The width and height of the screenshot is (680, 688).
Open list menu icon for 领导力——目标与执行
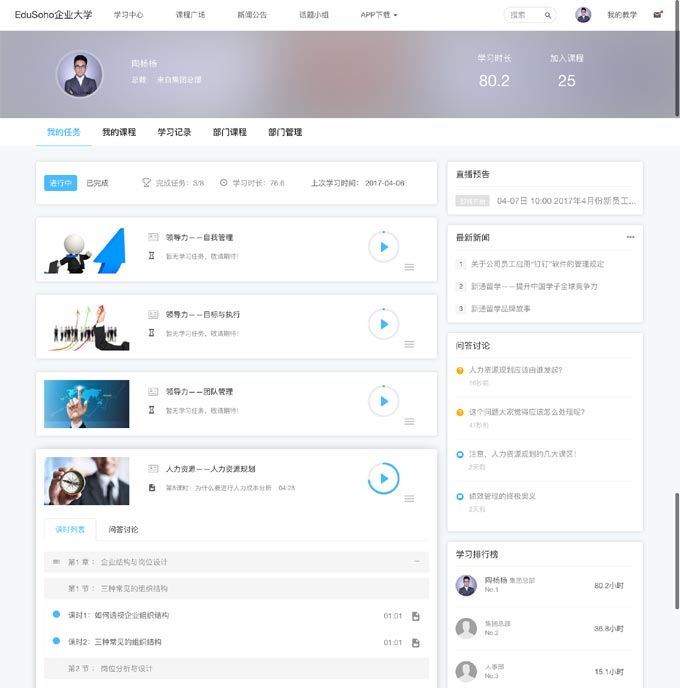[x=409, y=344]
